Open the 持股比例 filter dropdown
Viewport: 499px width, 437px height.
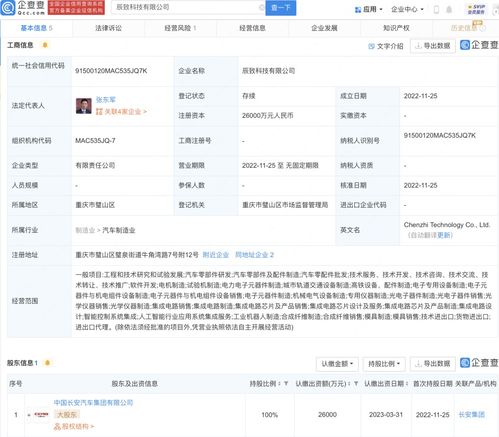(384, 364)
